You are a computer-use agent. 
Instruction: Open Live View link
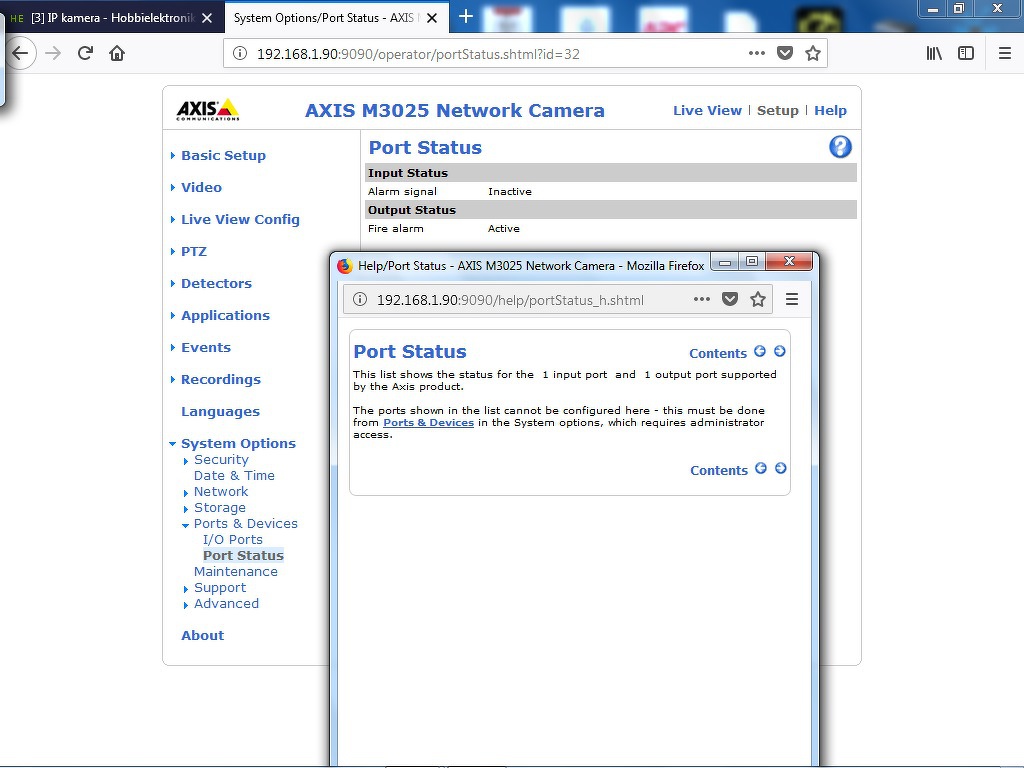[x=707, y=110]
